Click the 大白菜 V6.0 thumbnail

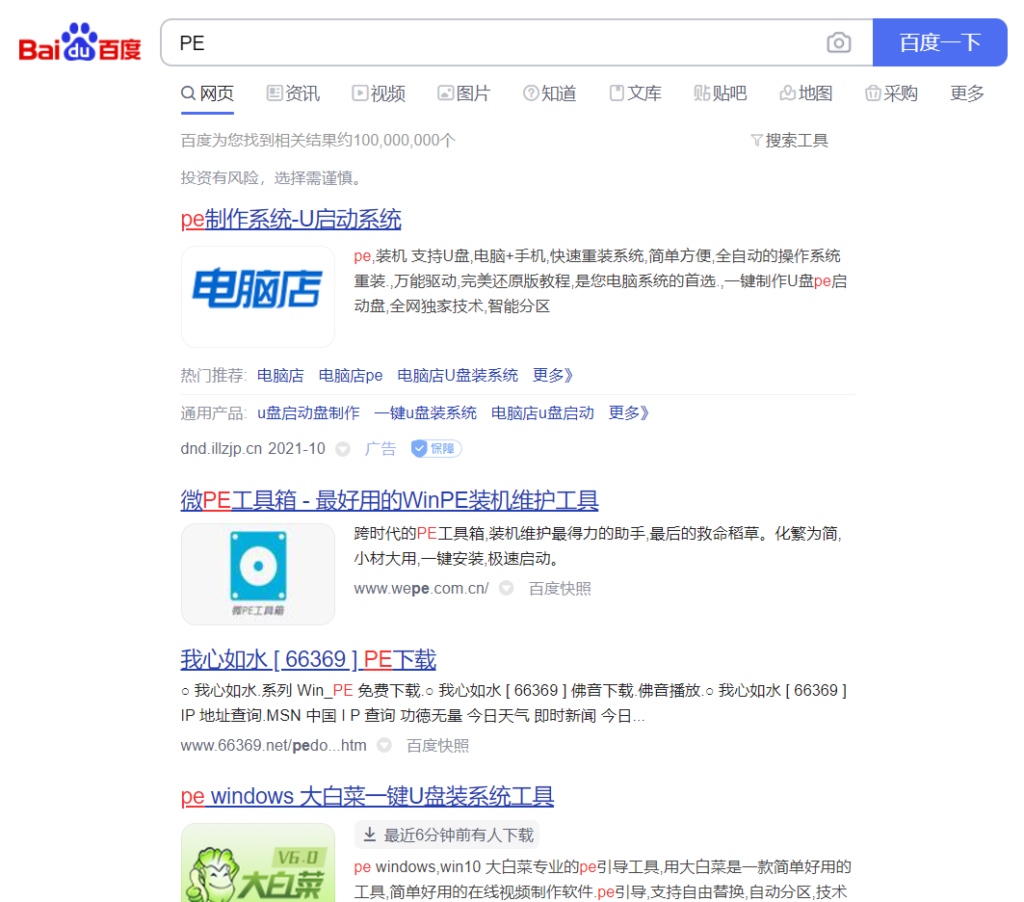(x=258, y=862)
